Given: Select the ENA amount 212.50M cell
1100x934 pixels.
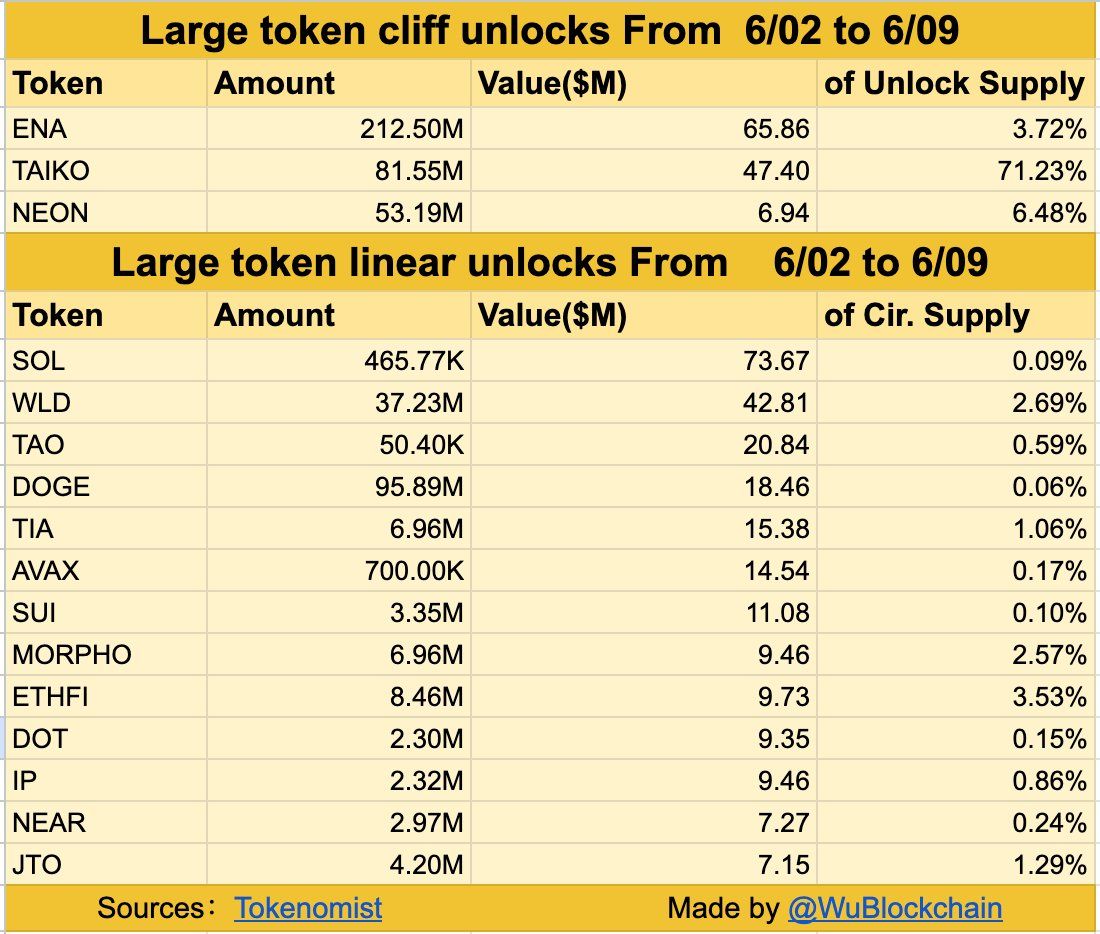Looking at the screenshot, I should click(x=338, y=129).
